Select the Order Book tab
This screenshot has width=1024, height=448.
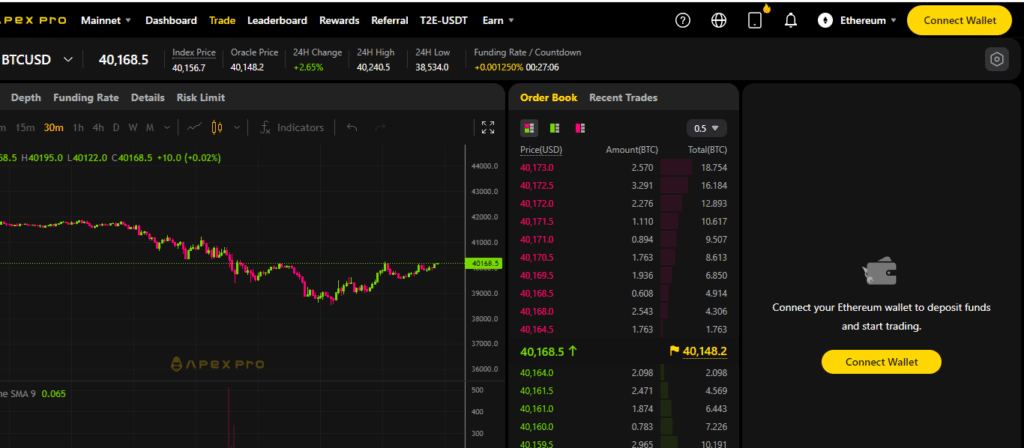pyautogui.click(x=549, y=97)
